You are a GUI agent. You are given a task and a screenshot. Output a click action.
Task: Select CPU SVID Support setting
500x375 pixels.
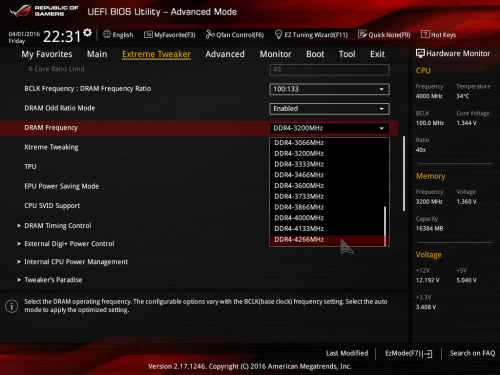(x=52, y=206)
